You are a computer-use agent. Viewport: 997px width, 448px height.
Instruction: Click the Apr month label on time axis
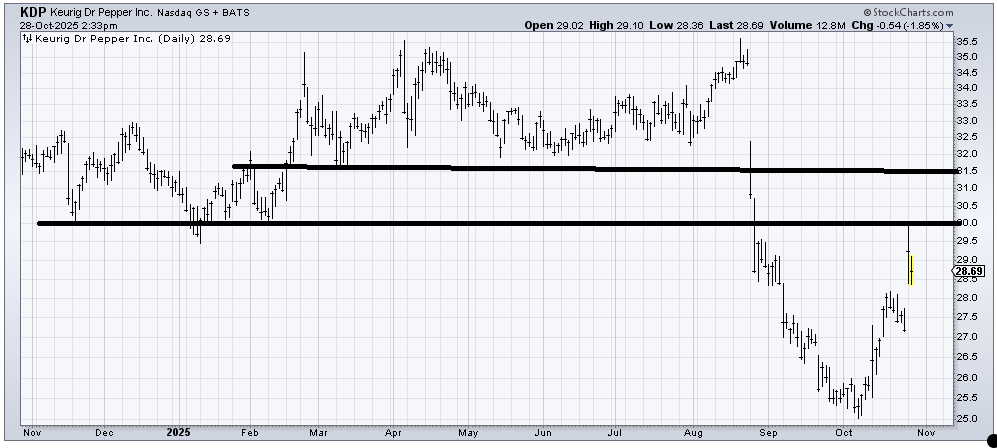392,434
